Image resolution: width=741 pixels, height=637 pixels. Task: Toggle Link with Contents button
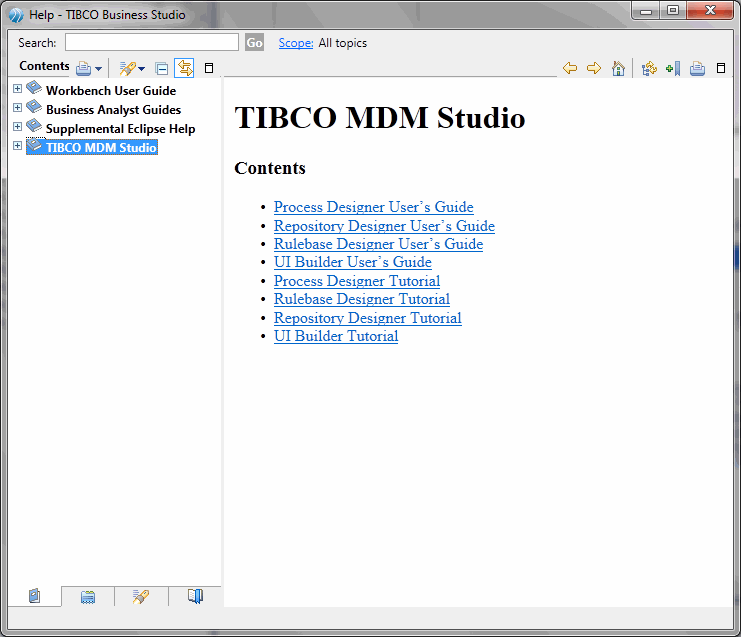pos(184,69)
